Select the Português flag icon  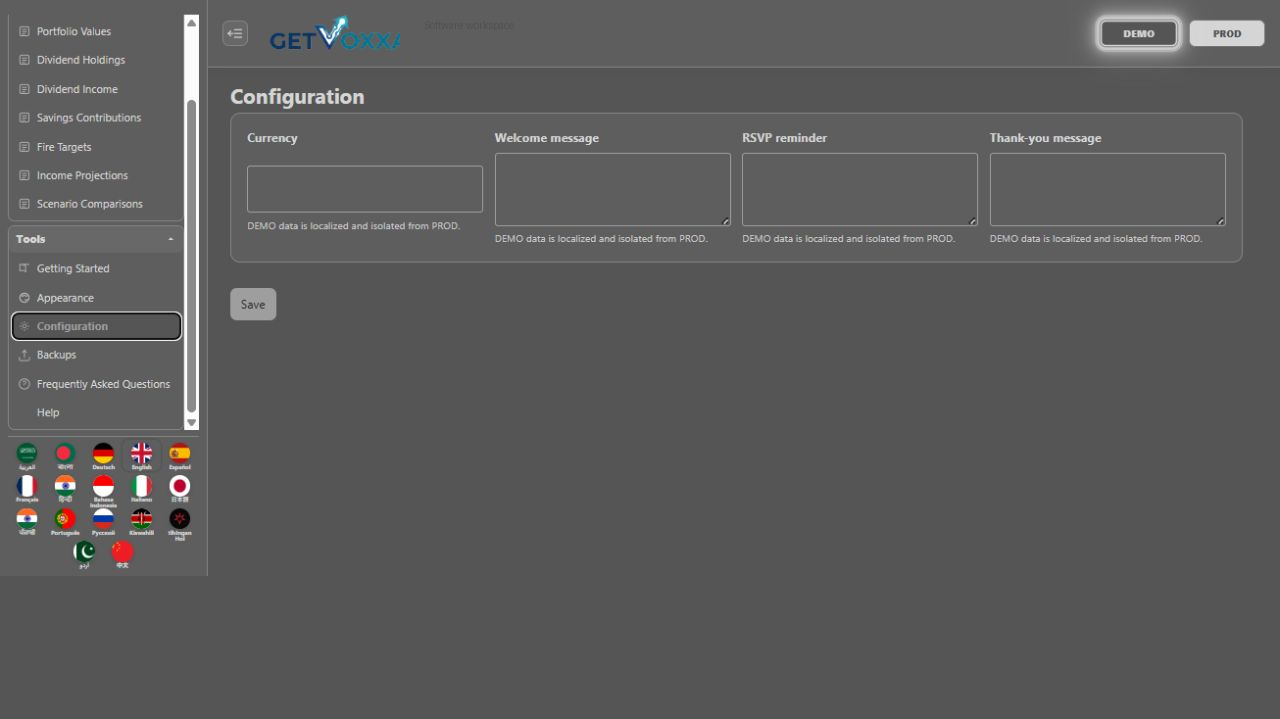click(x=65, y=522)
